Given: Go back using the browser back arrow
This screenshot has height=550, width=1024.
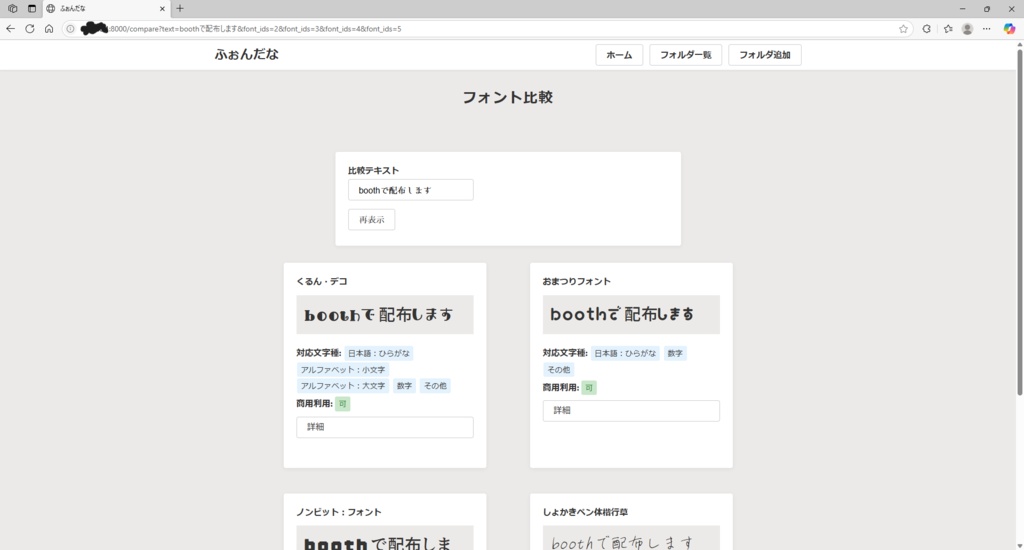Looking at the screenshot, I should pyautogui.click(x=10, y=29).
